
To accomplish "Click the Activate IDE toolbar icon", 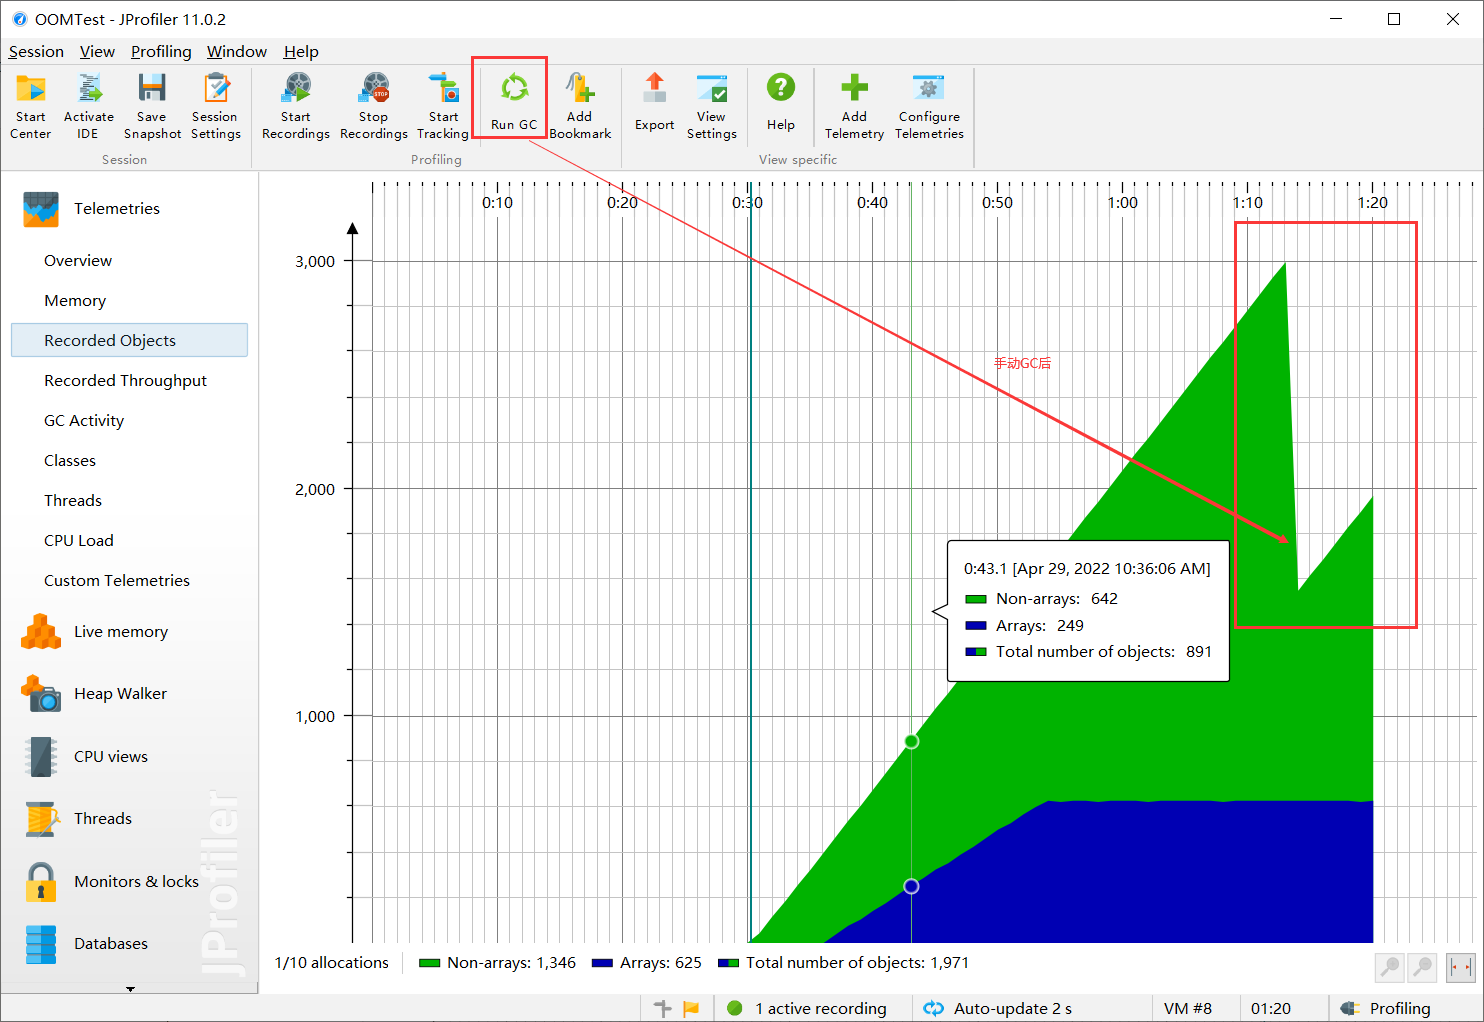I will pos(88,105).
